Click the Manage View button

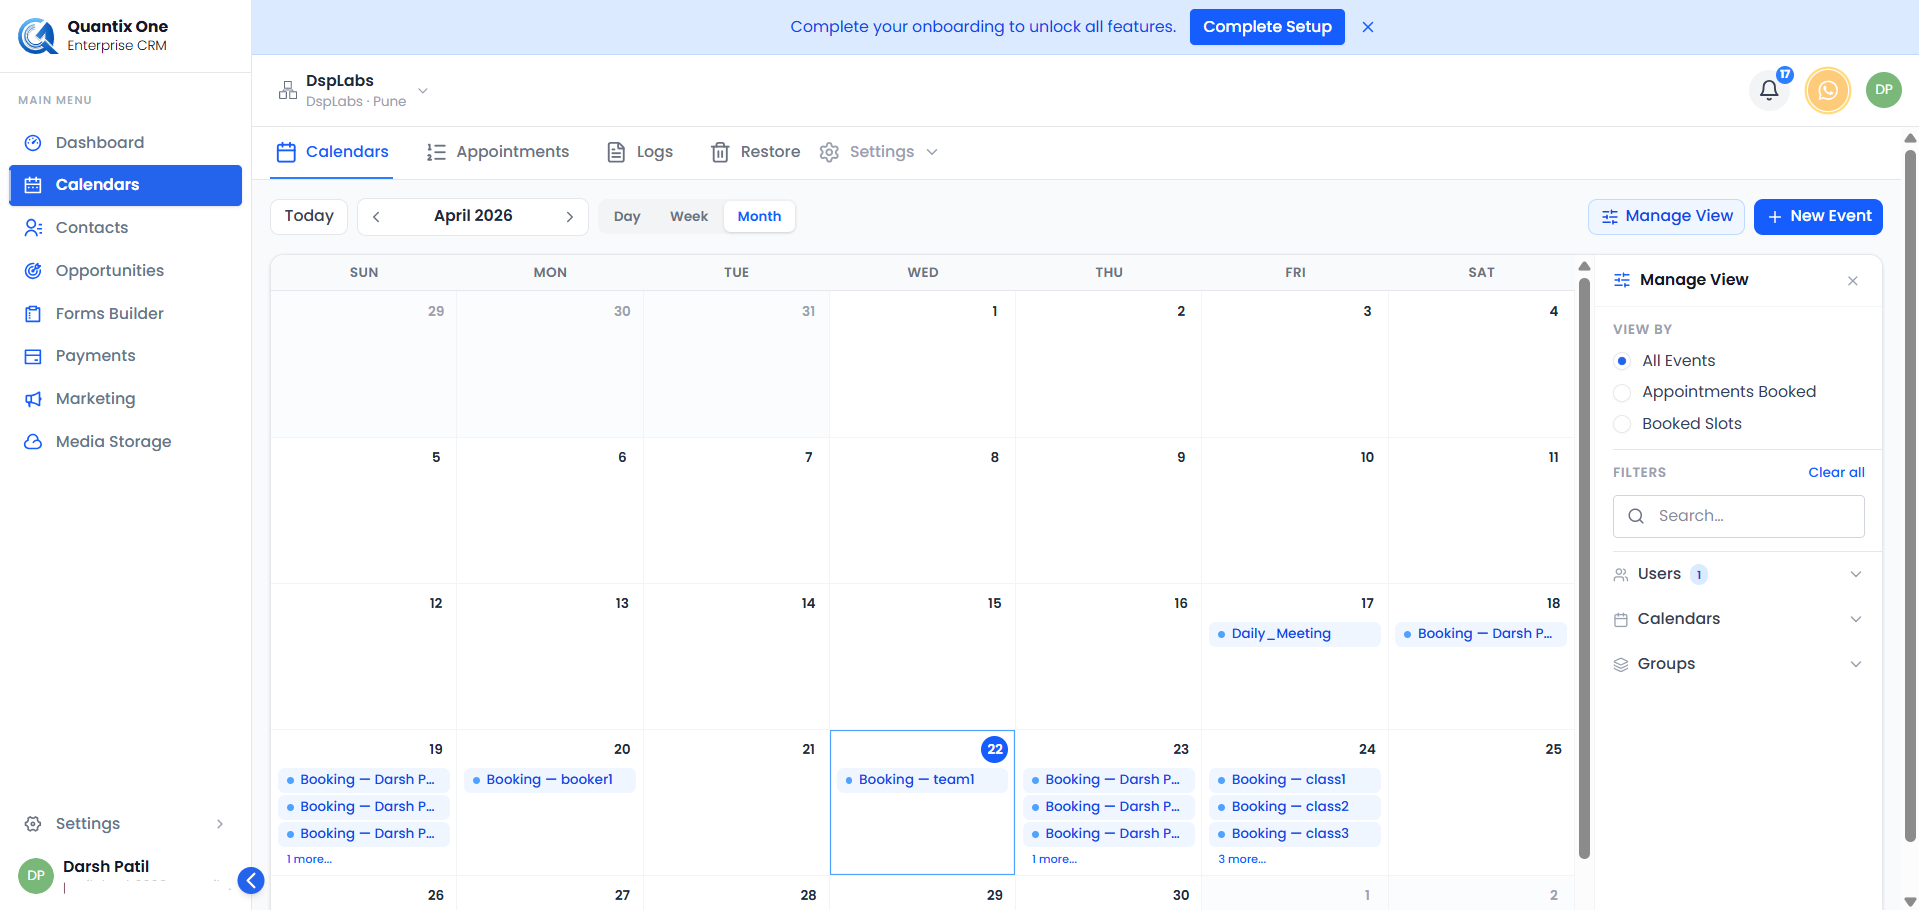click(1666, 216)
